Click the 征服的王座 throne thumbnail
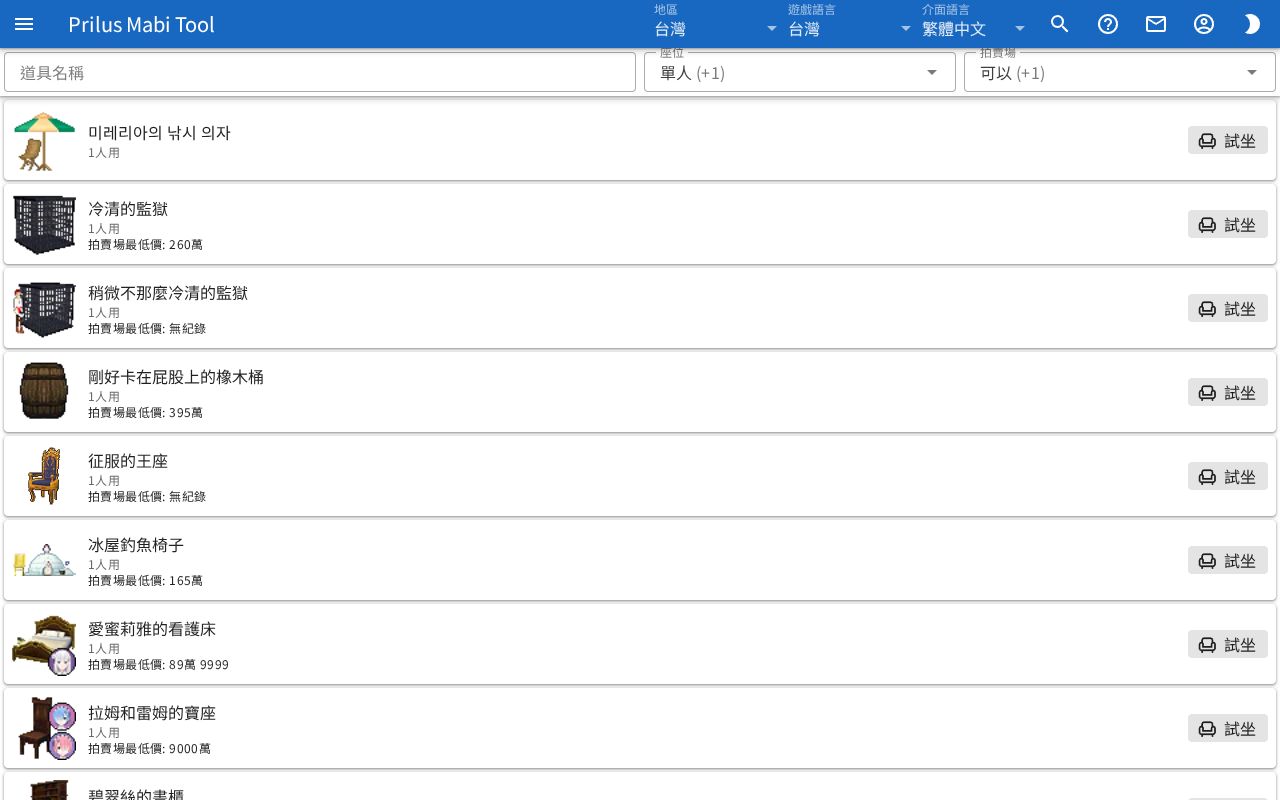Screen dimensions: 1280x800 coord(44,476)
